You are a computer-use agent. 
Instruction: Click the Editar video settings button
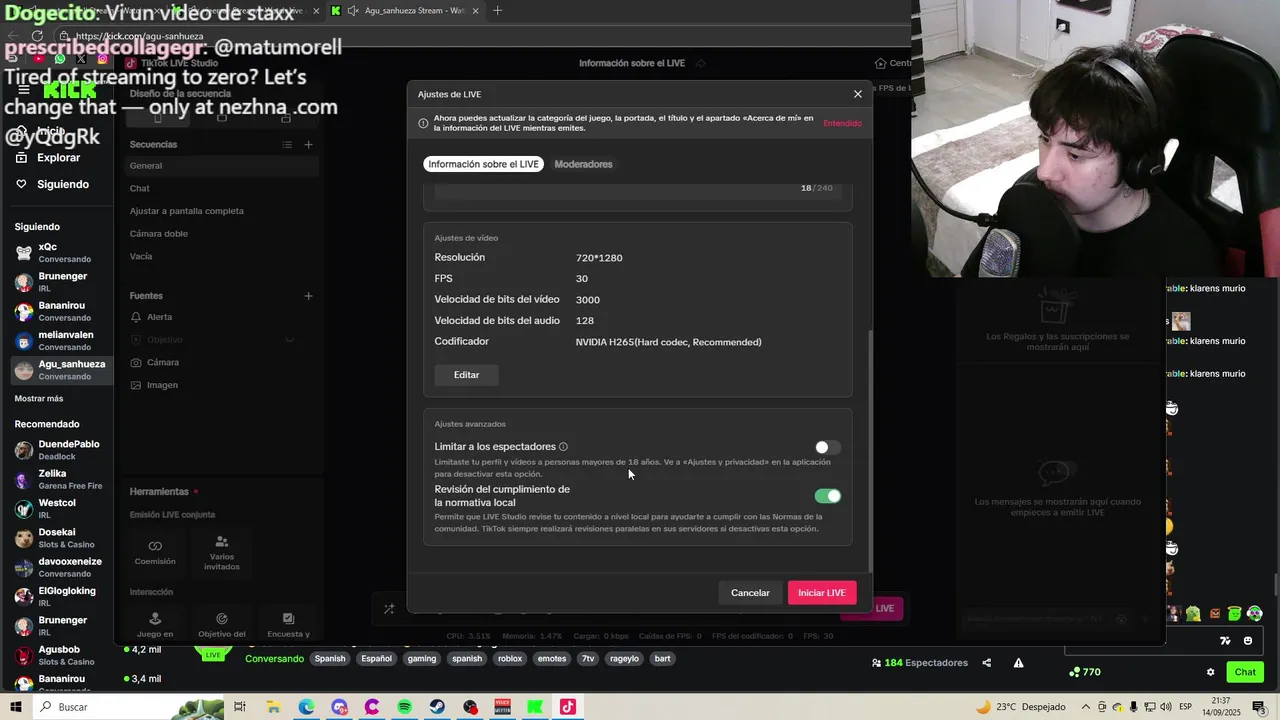tap(466, 375)
